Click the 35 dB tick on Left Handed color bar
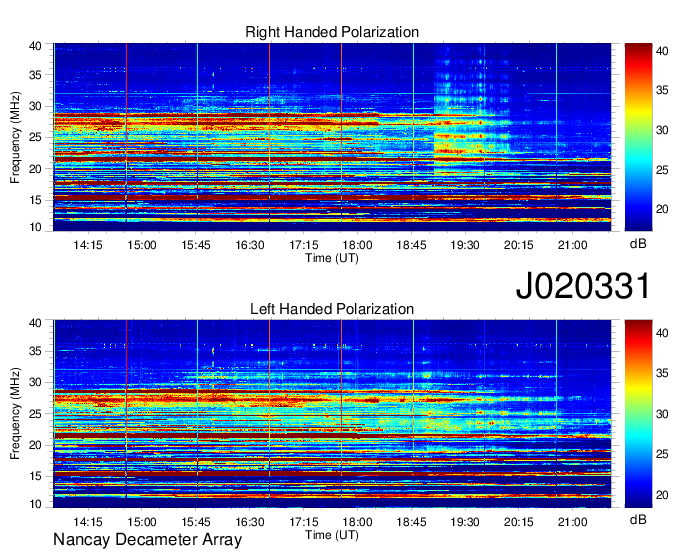 662,373
